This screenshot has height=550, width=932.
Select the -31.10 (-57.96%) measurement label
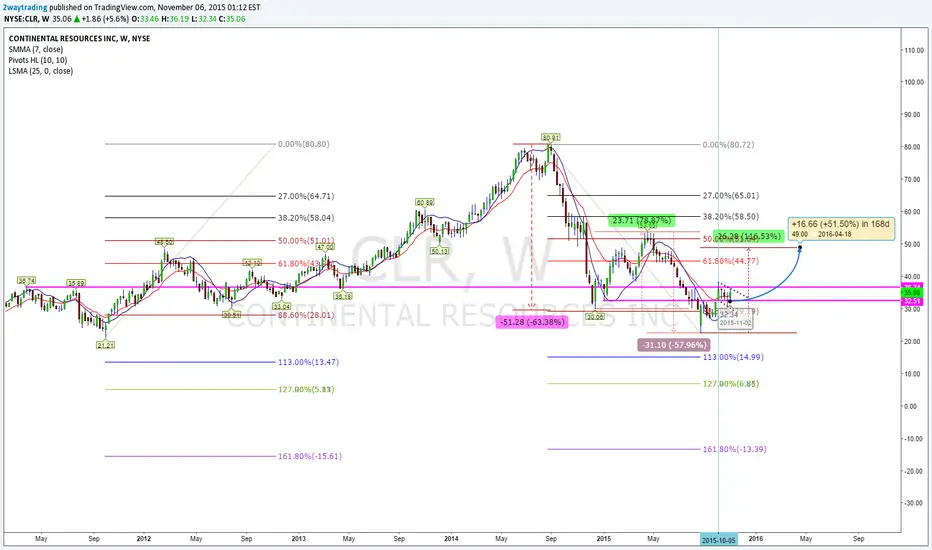click(674, 345)
